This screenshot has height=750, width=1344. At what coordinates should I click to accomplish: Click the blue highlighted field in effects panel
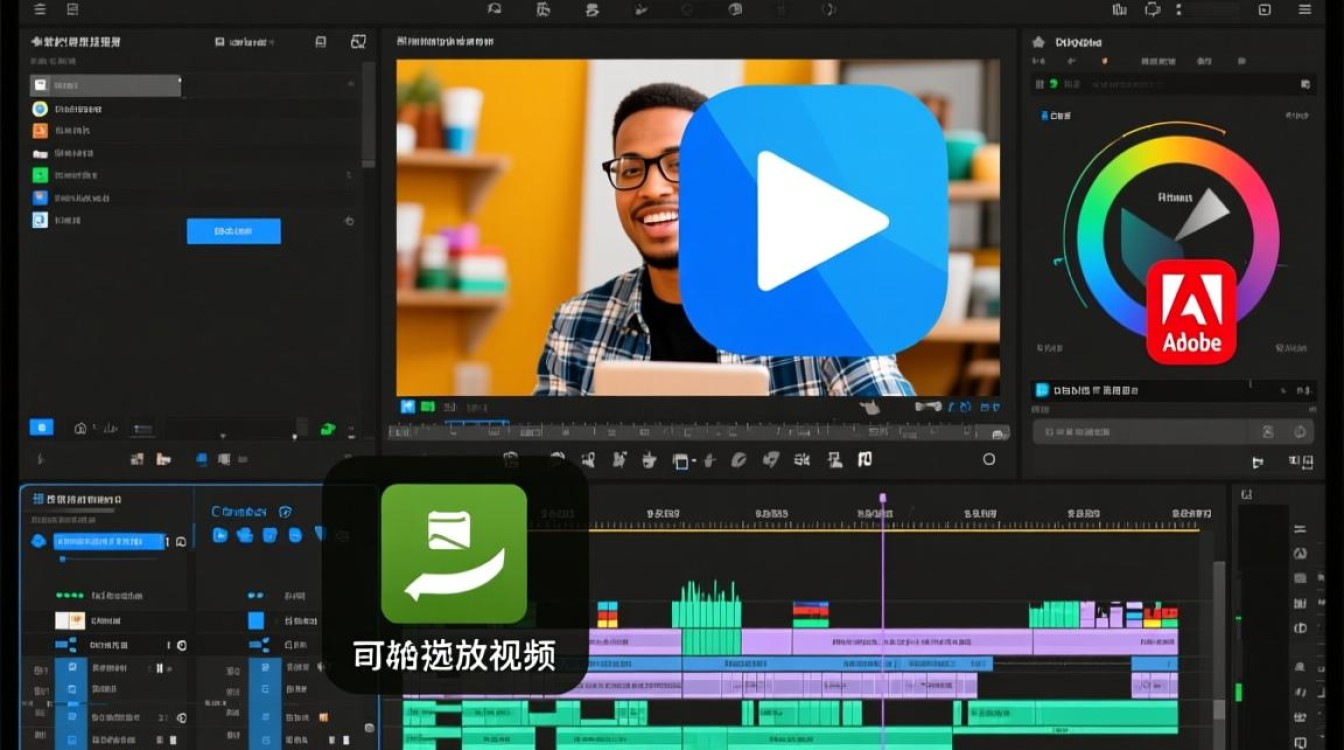110,541
